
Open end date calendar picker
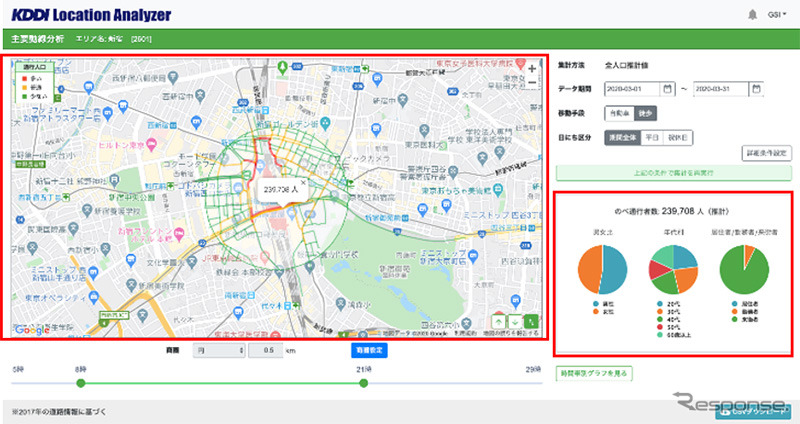(756, 89)
